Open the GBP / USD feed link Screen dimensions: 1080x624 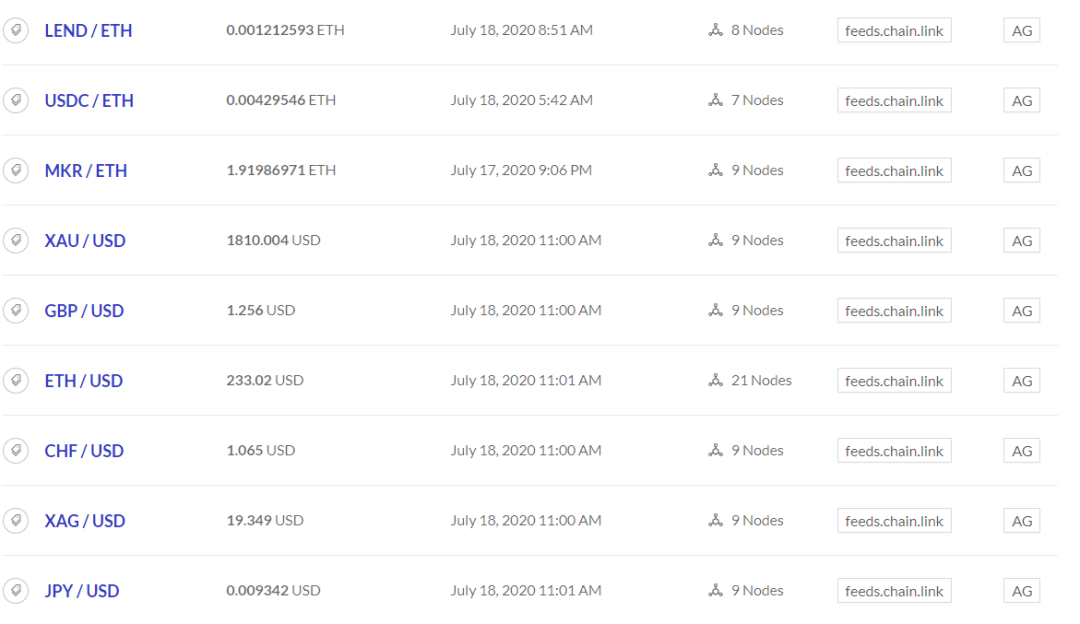pyautogui.click(x=84, y=311)
